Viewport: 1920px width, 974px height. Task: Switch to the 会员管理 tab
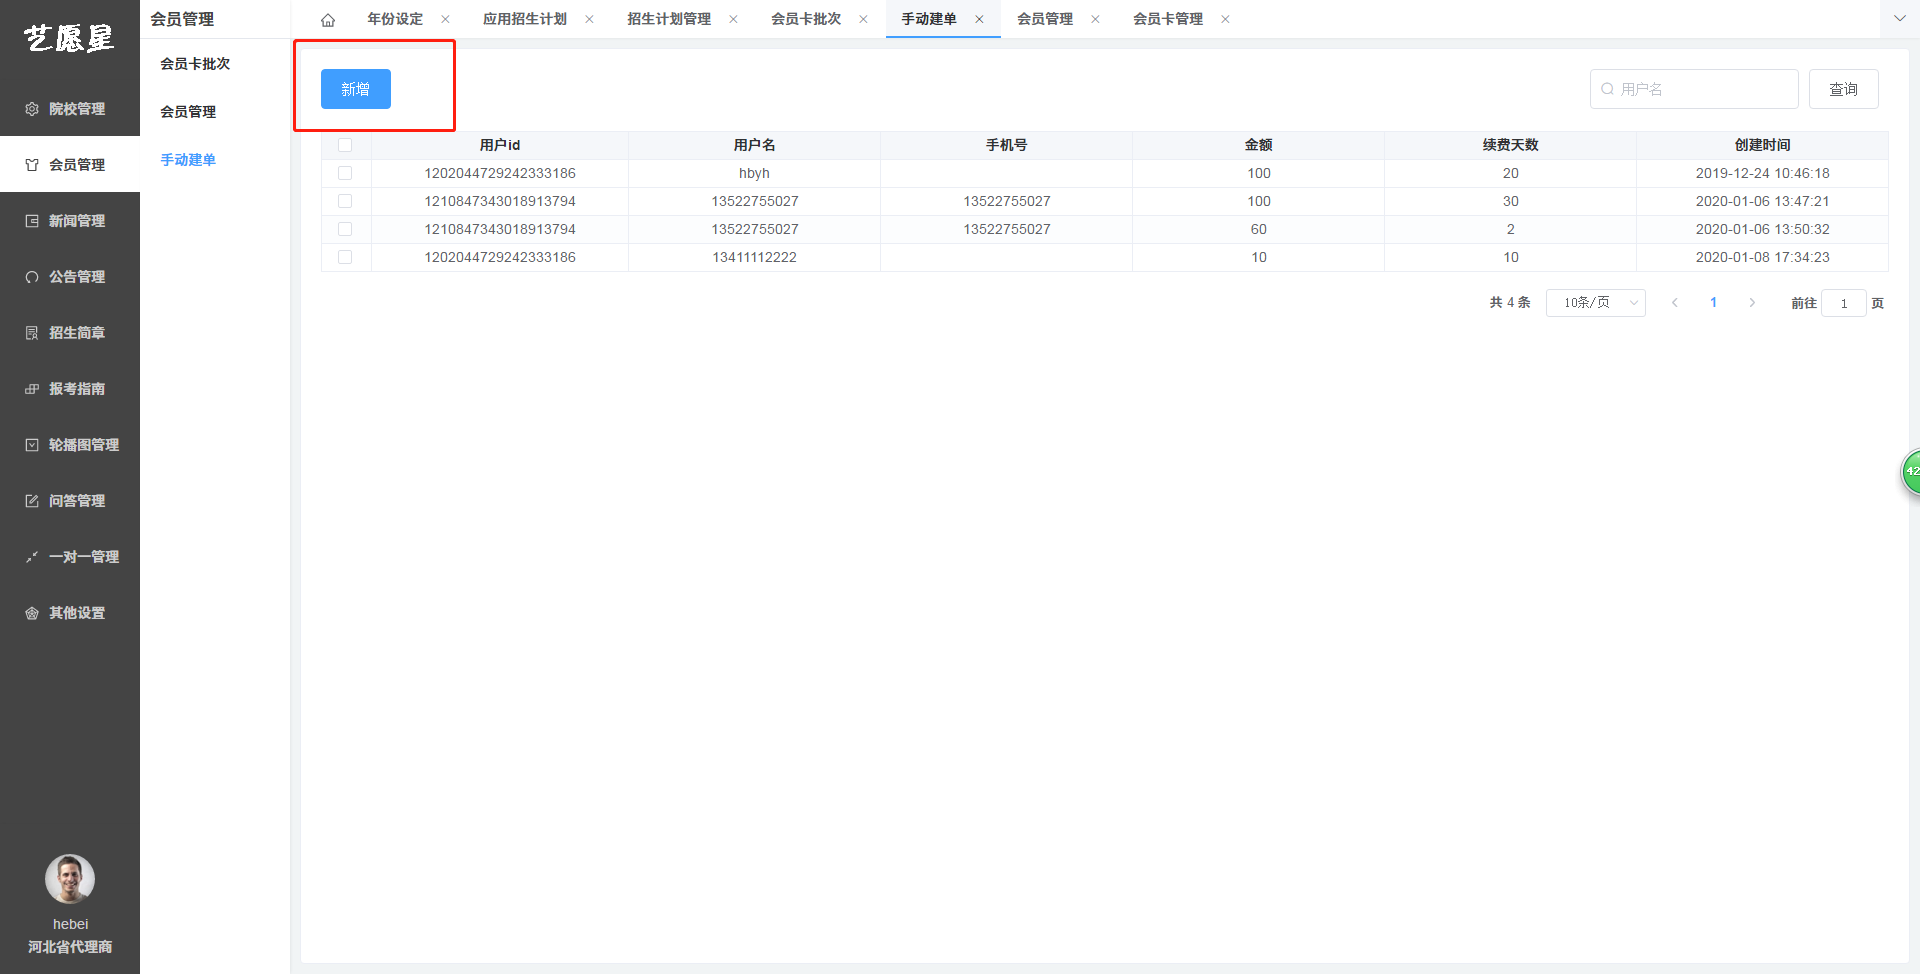point(1045,19)
